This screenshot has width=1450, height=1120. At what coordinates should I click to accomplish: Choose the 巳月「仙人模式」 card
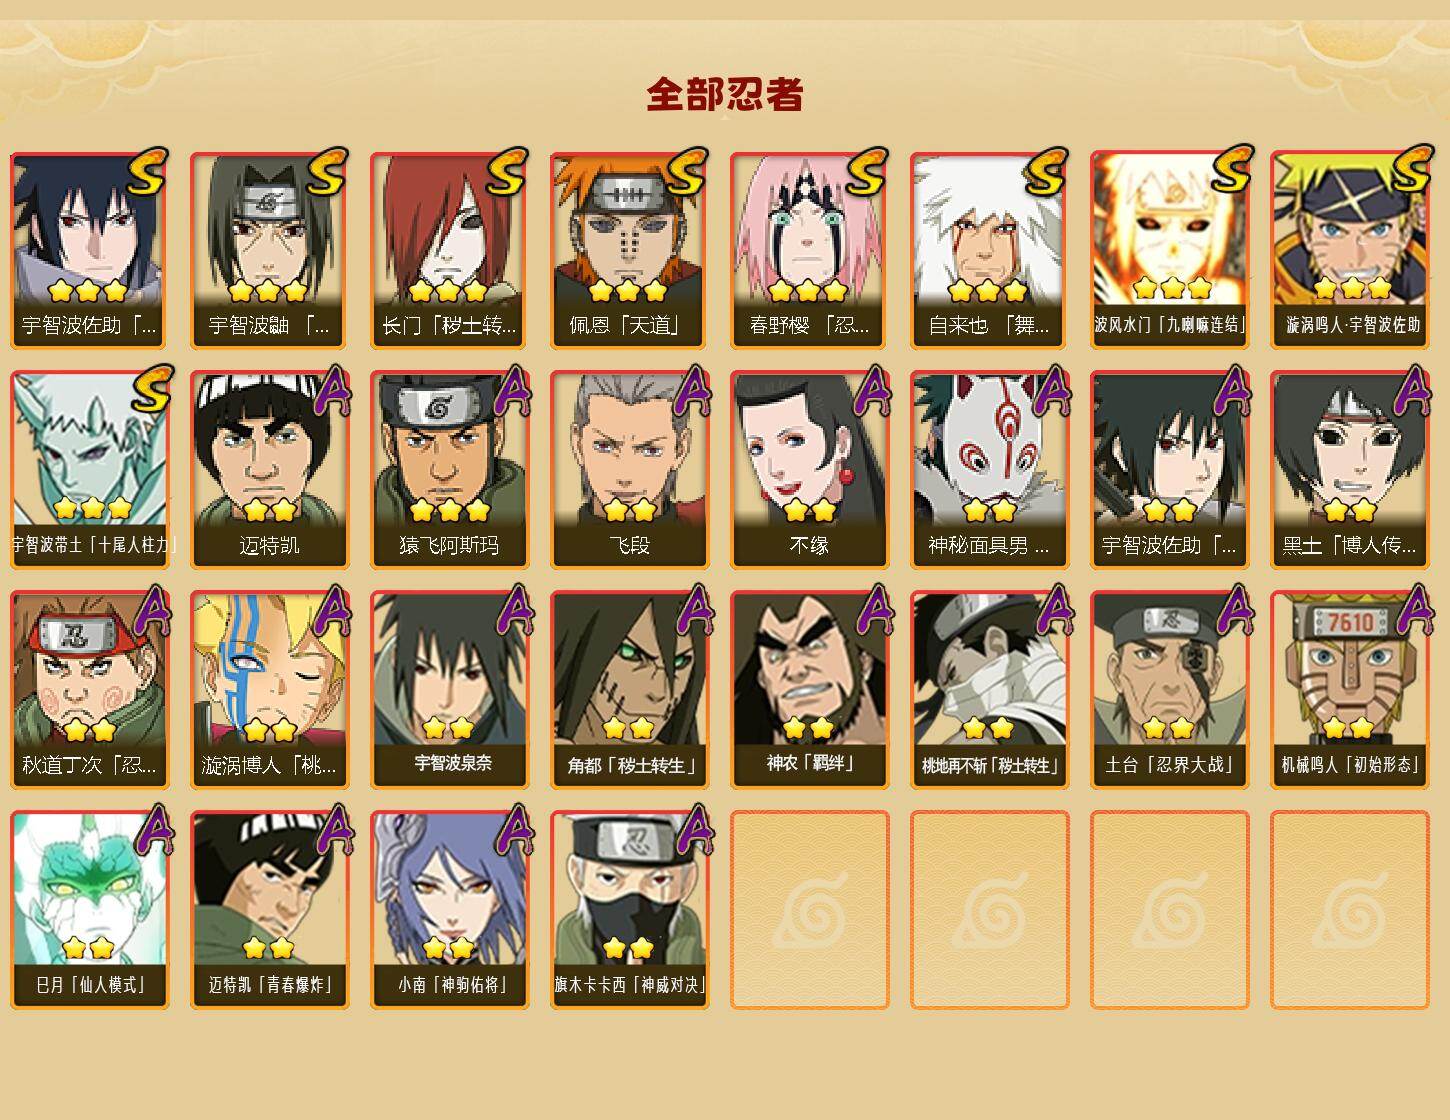coord(89,910)
